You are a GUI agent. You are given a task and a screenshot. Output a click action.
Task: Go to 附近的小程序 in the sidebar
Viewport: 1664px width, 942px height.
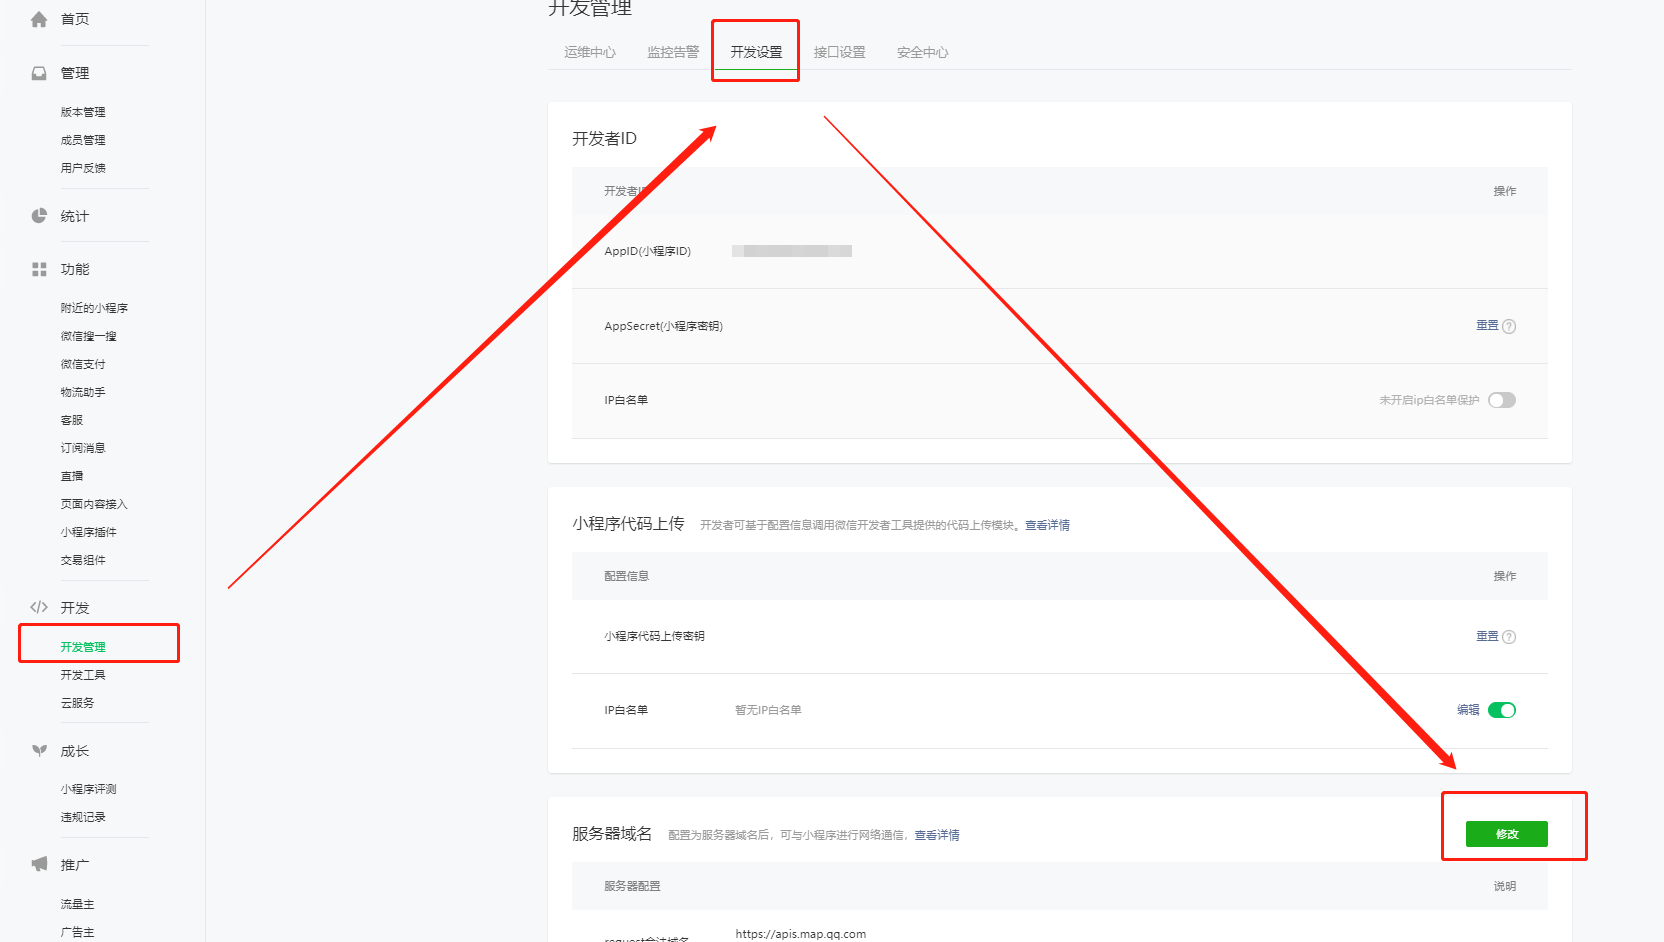[x=94, y=308]
